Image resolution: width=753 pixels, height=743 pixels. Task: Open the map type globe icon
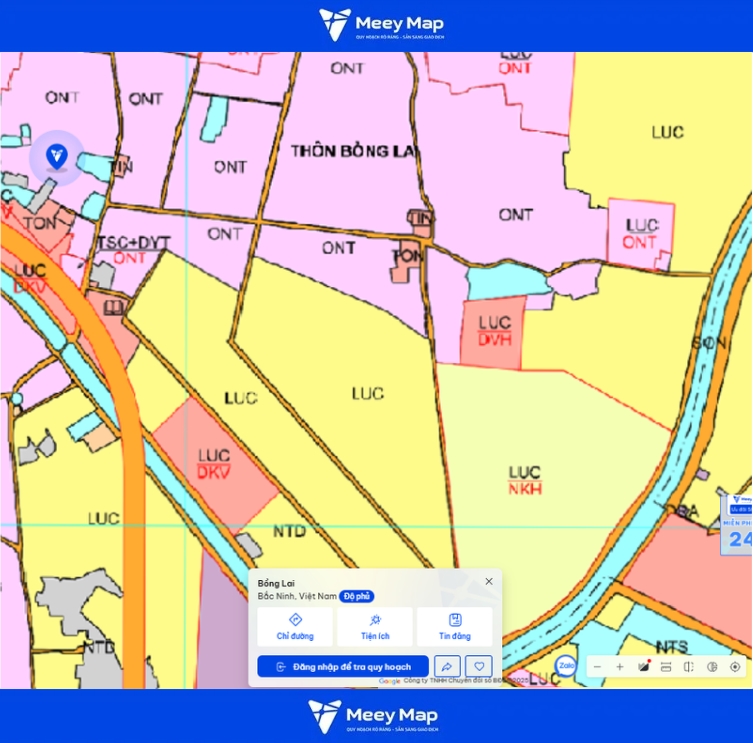click(712, 667)
